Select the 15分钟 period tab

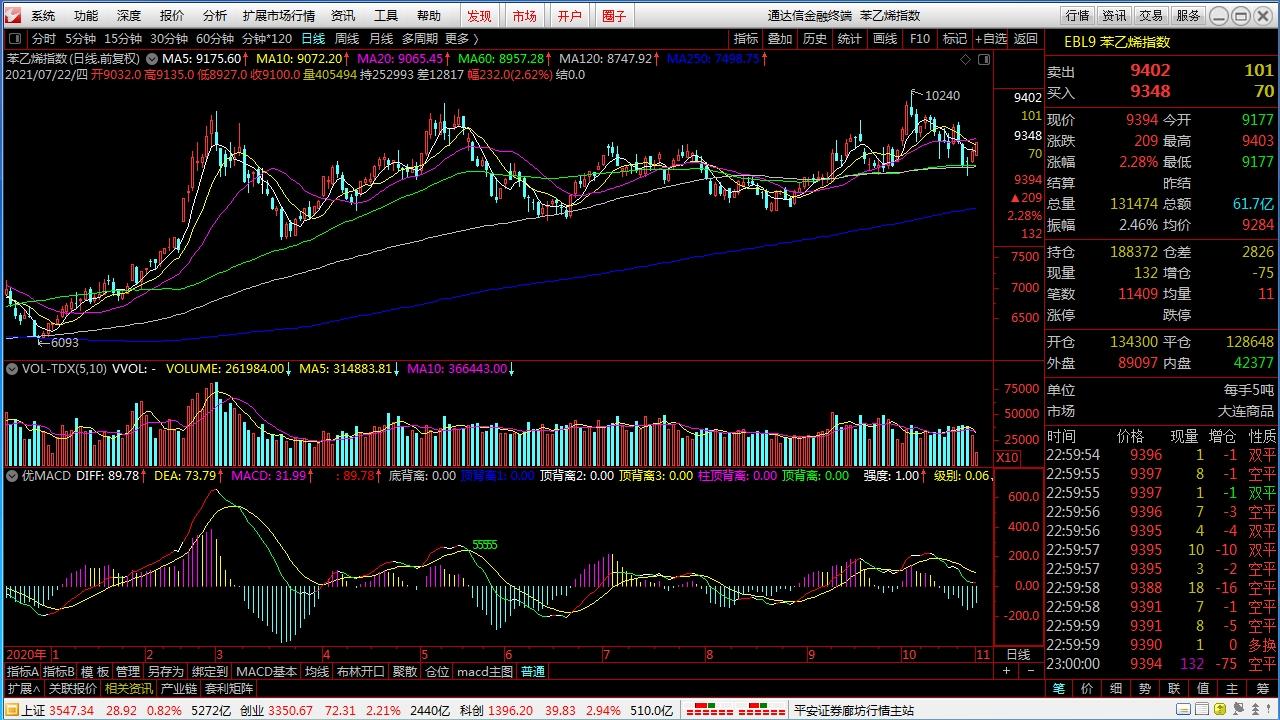point(123,39)
